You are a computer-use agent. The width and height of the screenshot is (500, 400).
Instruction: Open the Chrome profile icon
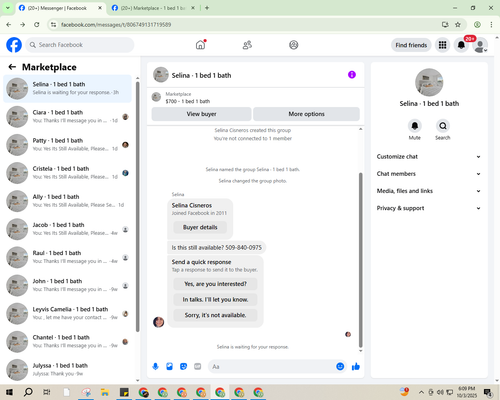click(x=477, y=25)
